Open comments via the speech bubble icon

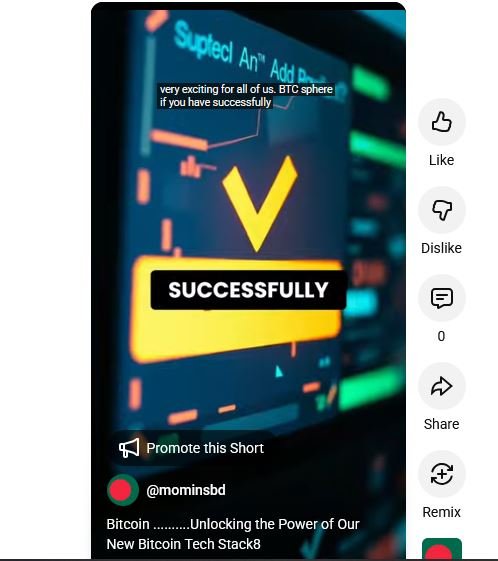(x=441, y=298)
